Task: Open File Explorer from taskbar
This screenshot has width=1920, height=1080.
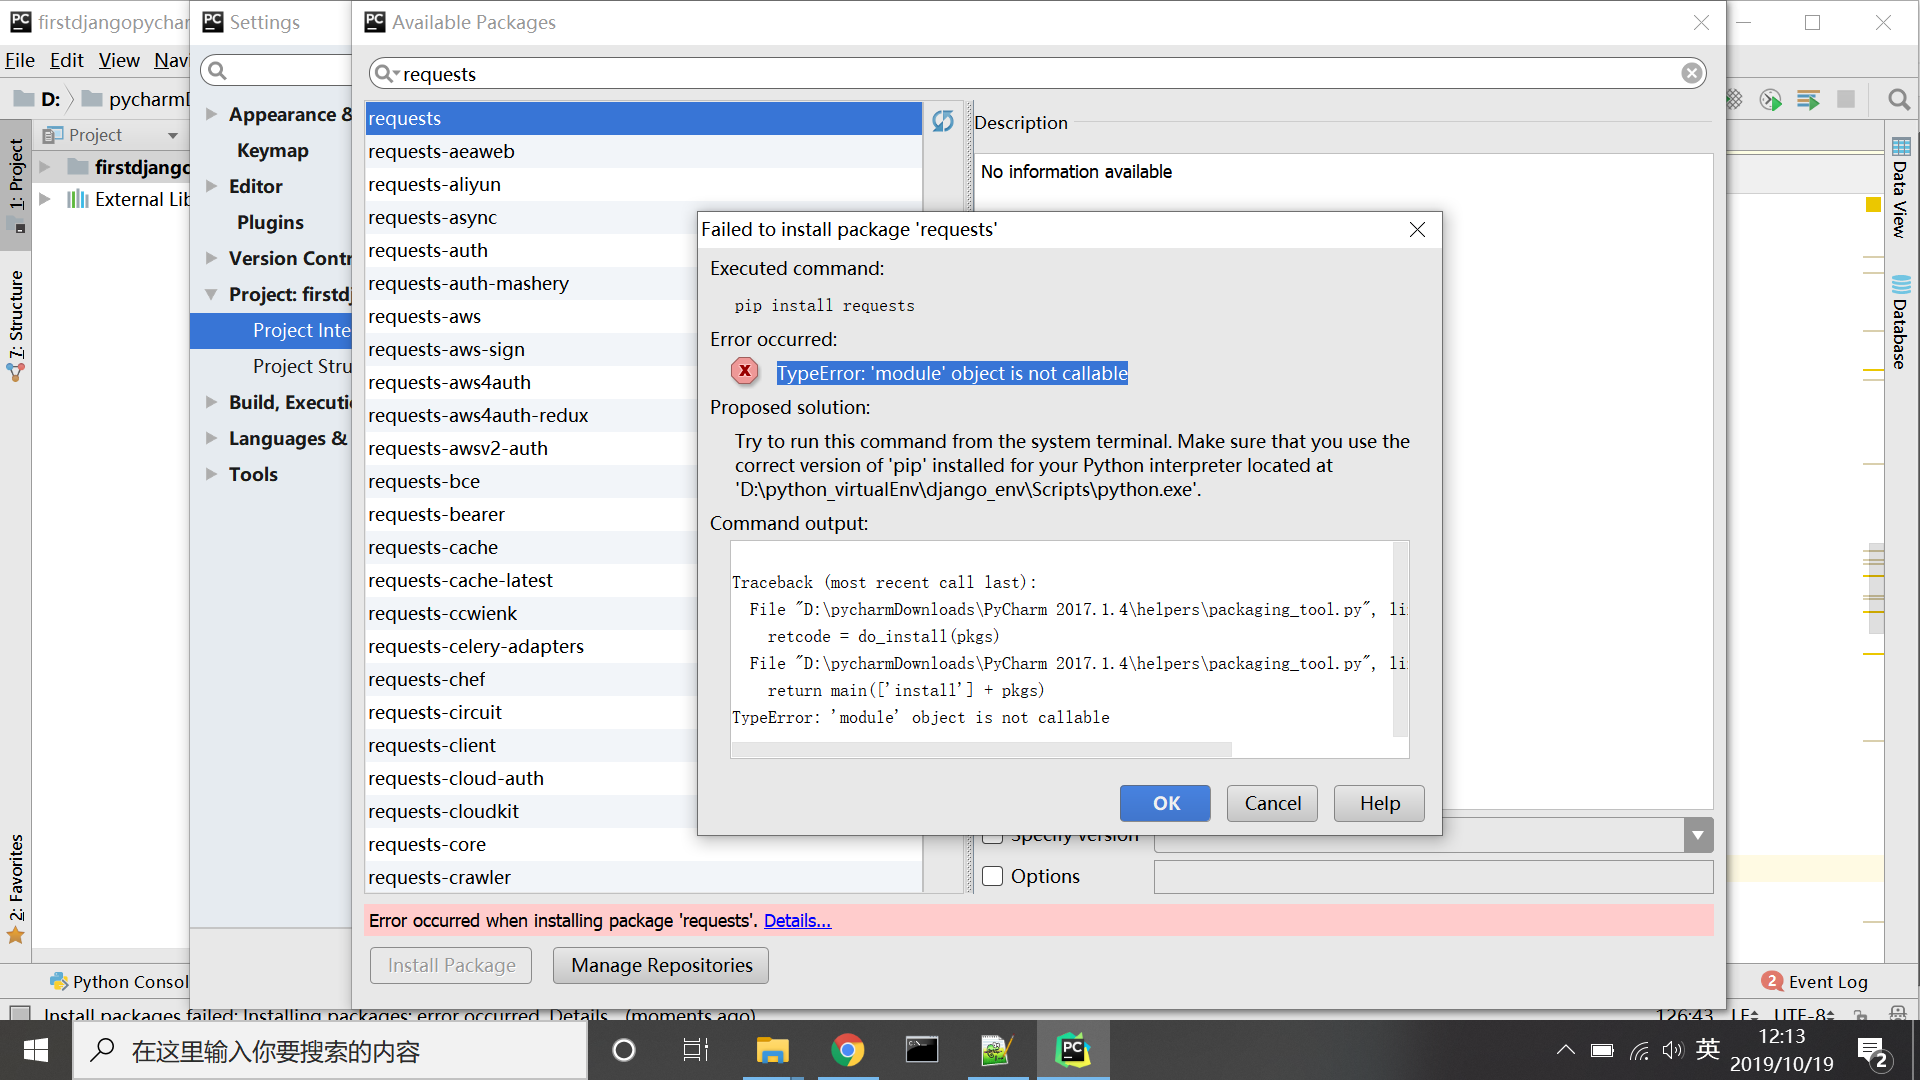Action: coord(772,1050)
